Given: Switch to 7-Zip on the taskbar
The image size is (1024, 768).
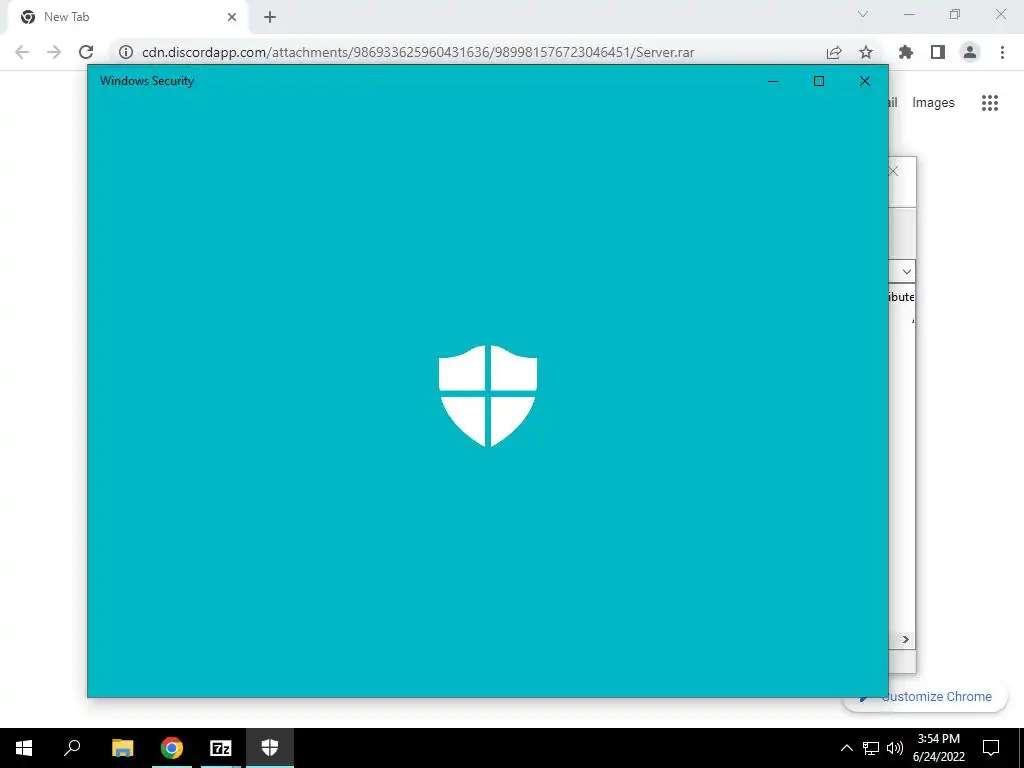Looking at the screenshot, I should (x=221, y=748).
